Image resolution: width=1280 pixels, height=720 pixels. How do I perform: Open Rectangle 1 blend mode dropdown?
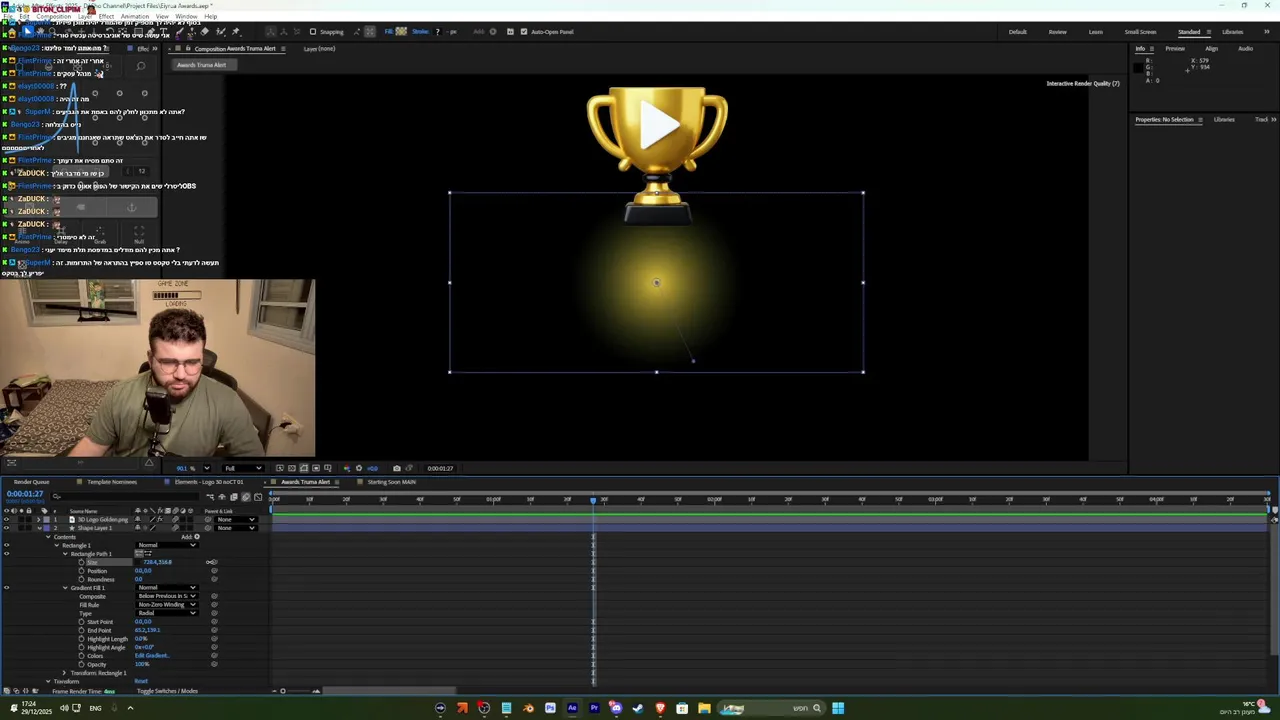click(167, 545)
